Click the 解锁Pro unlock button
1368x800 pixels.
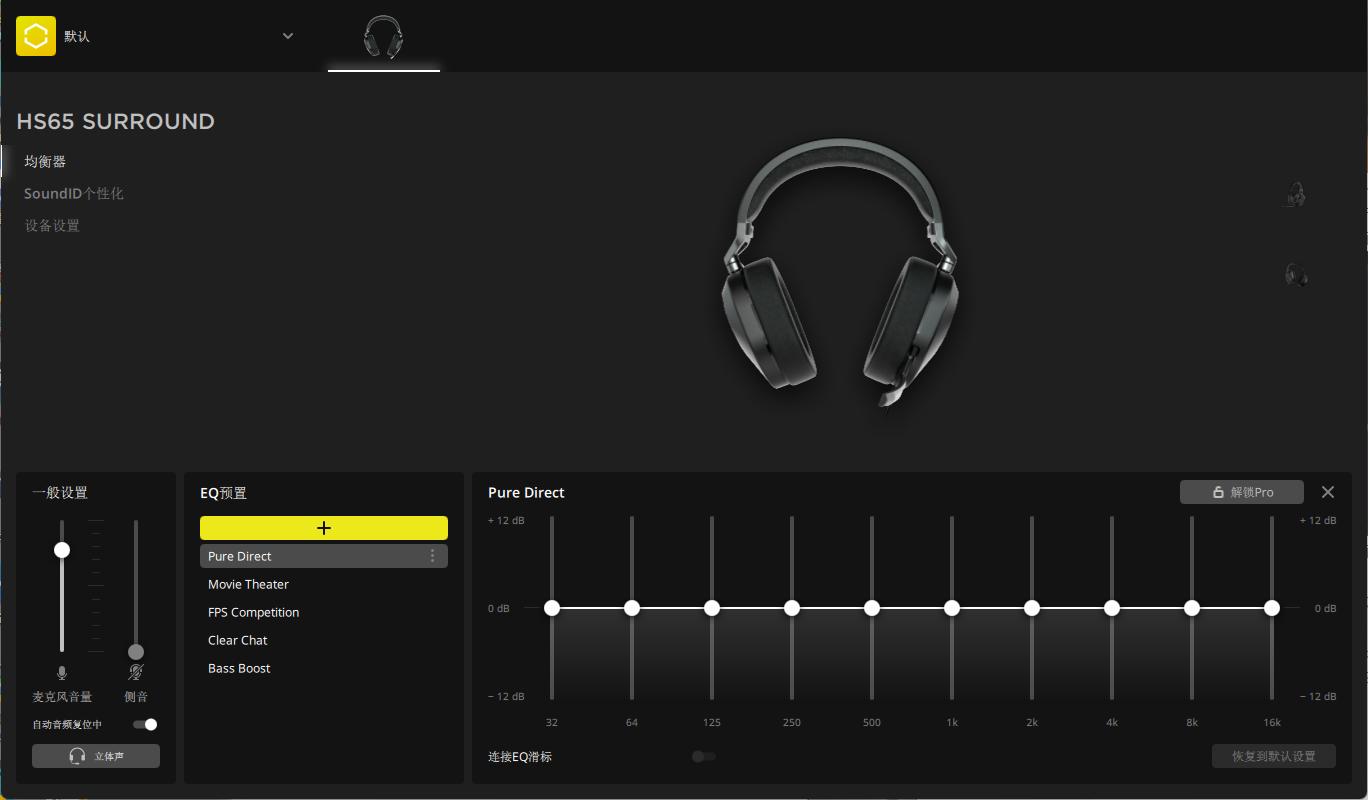1241,492
